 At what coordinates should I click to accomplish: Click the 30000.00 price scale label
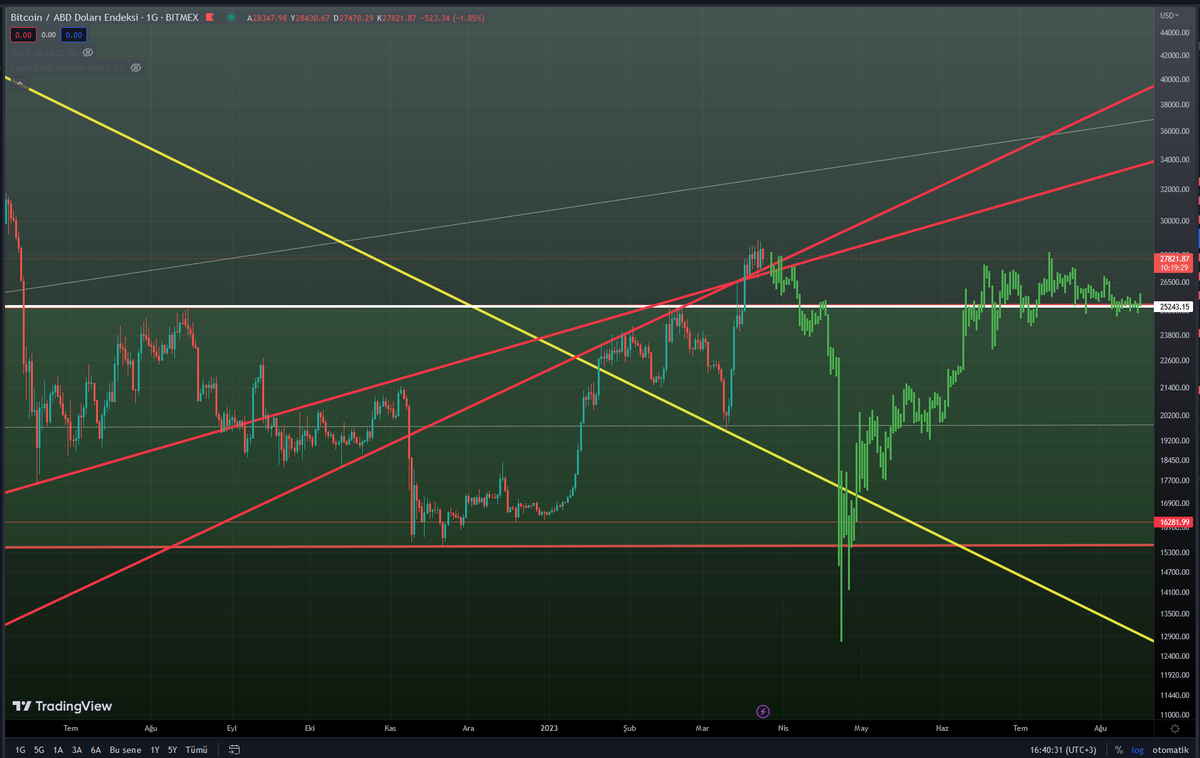point(1174,222)
